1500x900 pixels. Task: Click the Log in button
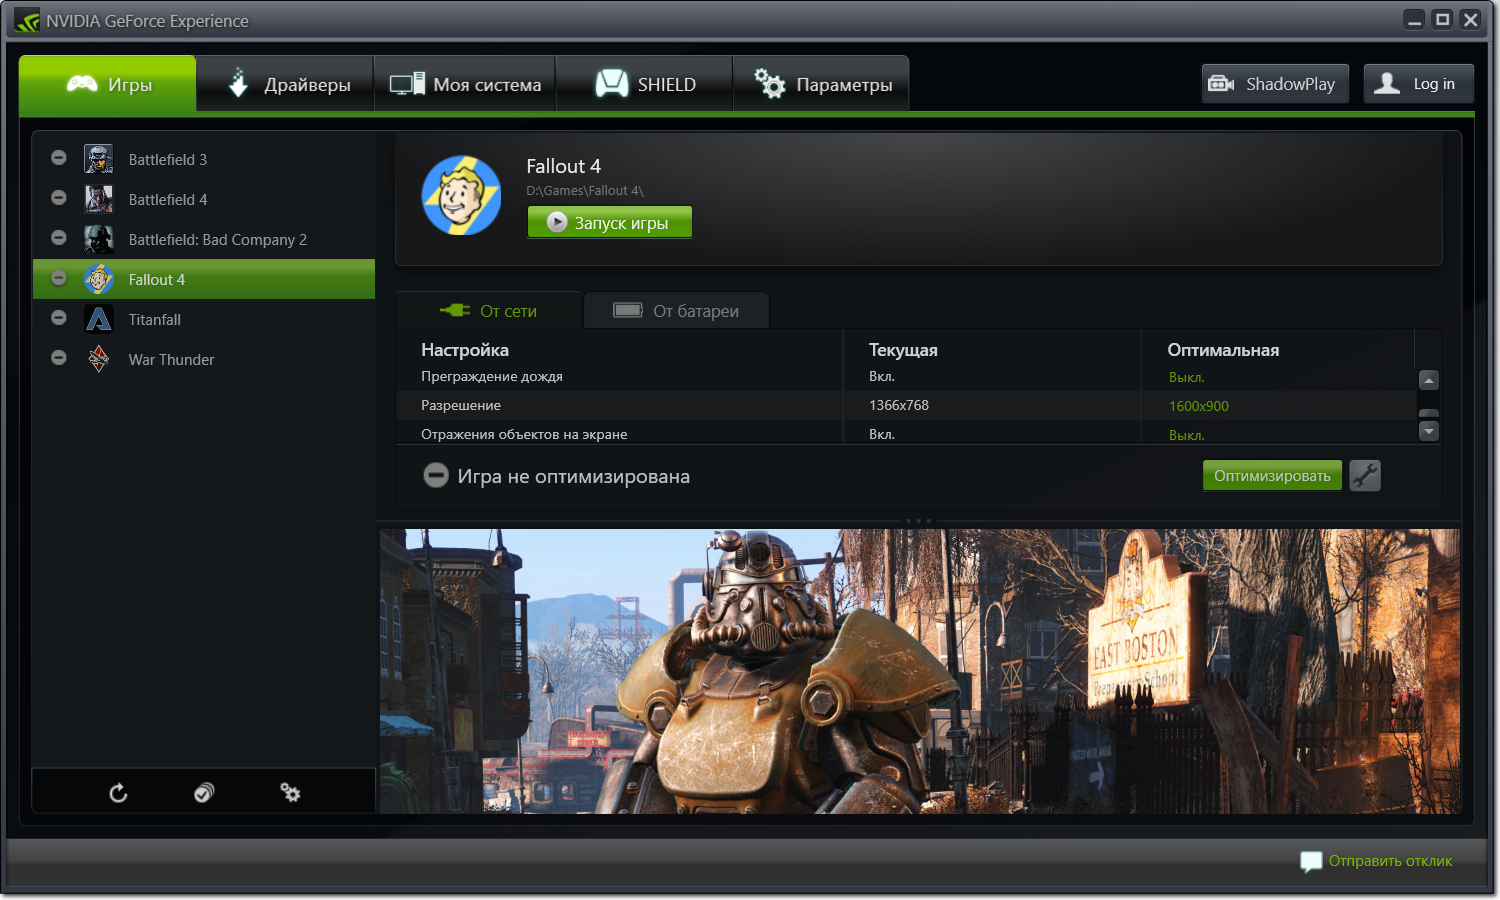pyautogui.click(x=1418, y=84)
